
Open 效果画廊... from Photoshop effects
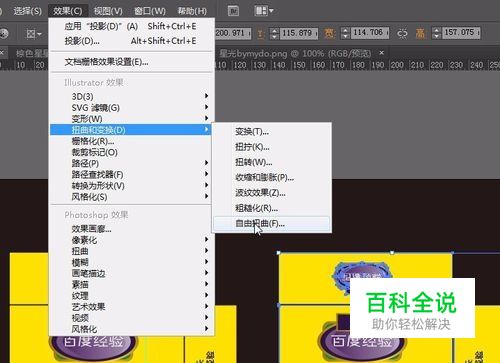click(131, 229)
